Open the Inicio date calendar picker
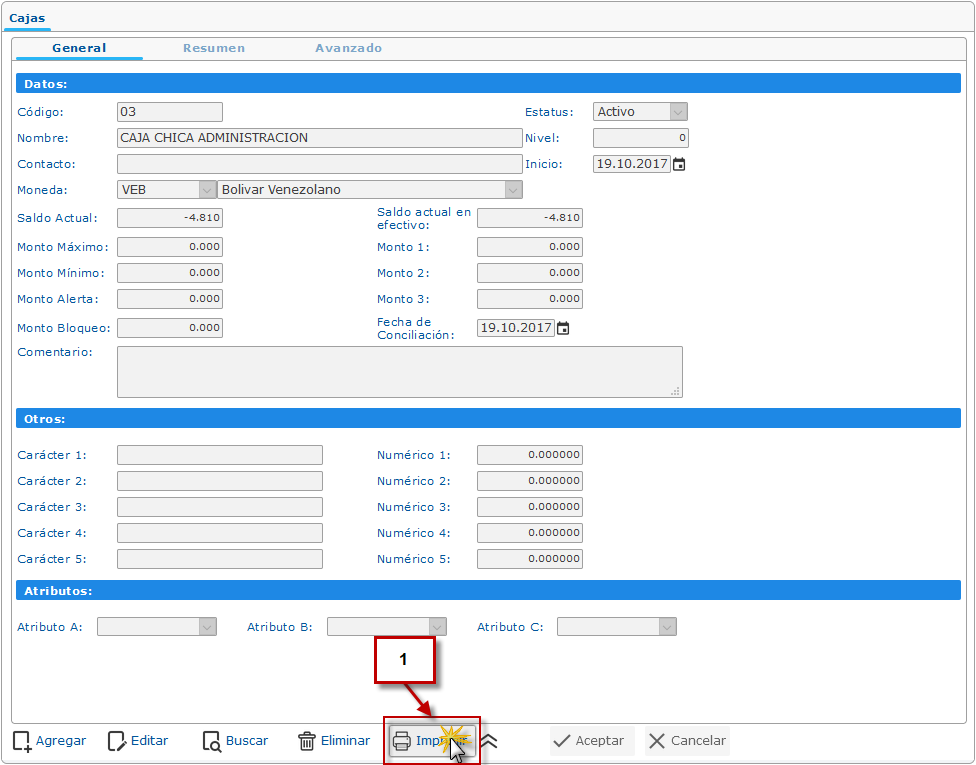The width and height of the screenshot is (976, 765). point(679,164)
